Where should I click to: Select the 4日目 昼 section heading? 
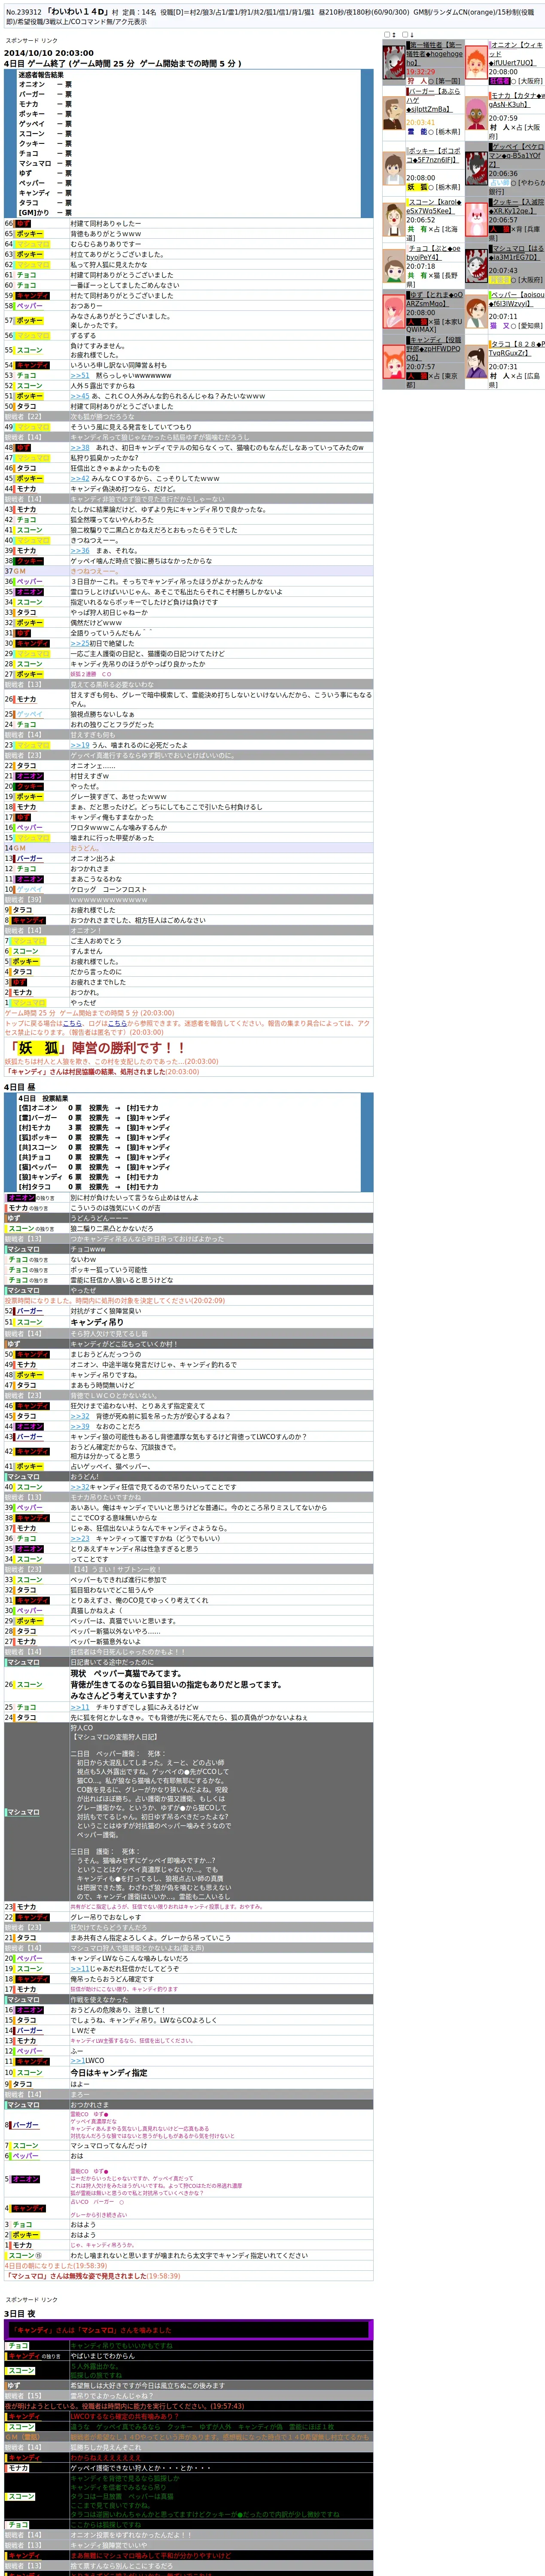[20, 1087]
